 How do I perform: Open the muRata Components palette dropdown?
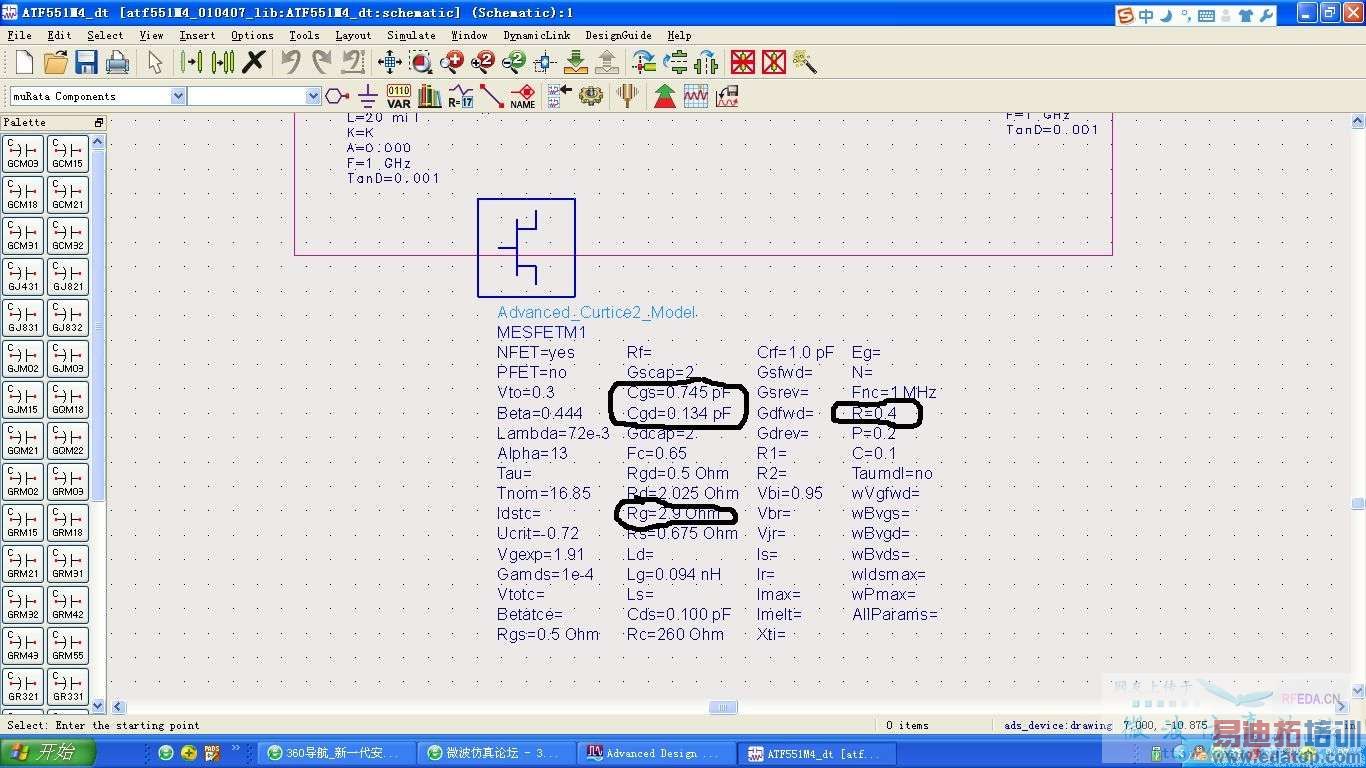click(179, 96)
